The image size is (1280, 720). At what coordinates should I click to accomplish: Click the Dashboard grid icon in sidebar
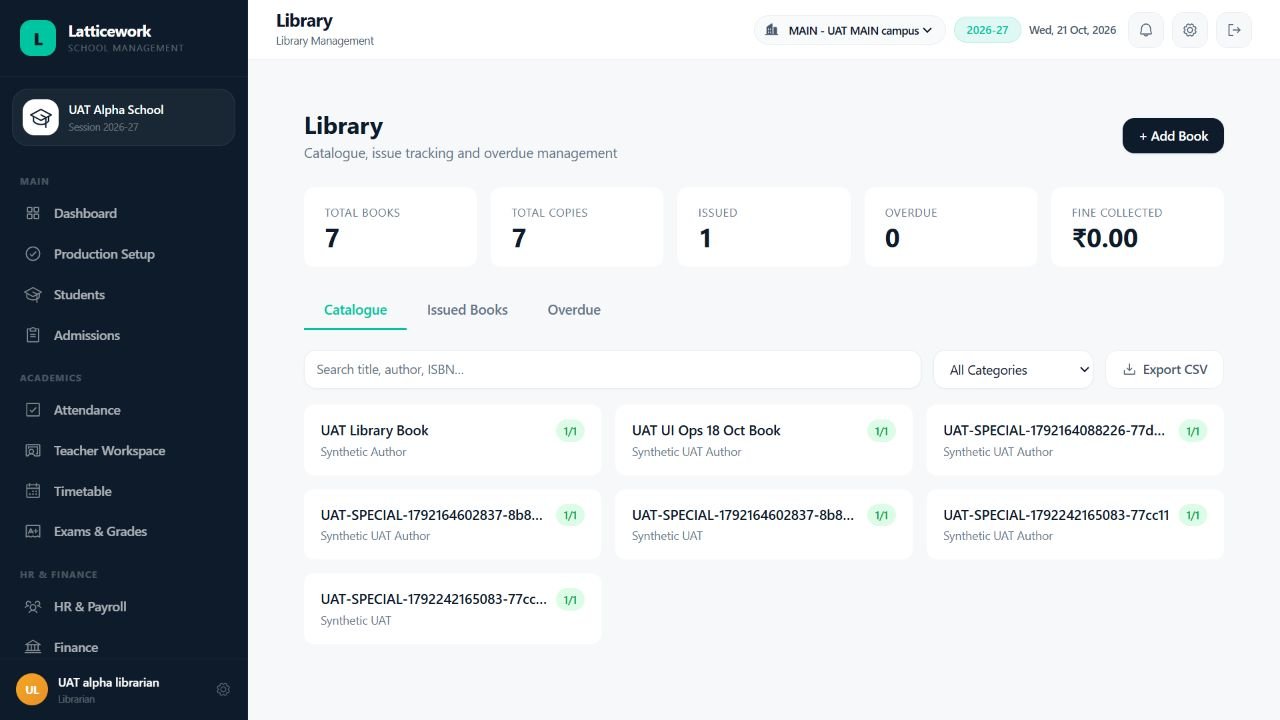point(33,213)
